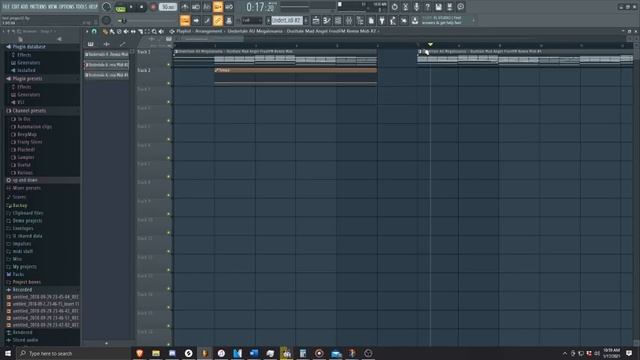Open the piano roll via toolbar icon
The image size is (640, 360).
(327, 20)
